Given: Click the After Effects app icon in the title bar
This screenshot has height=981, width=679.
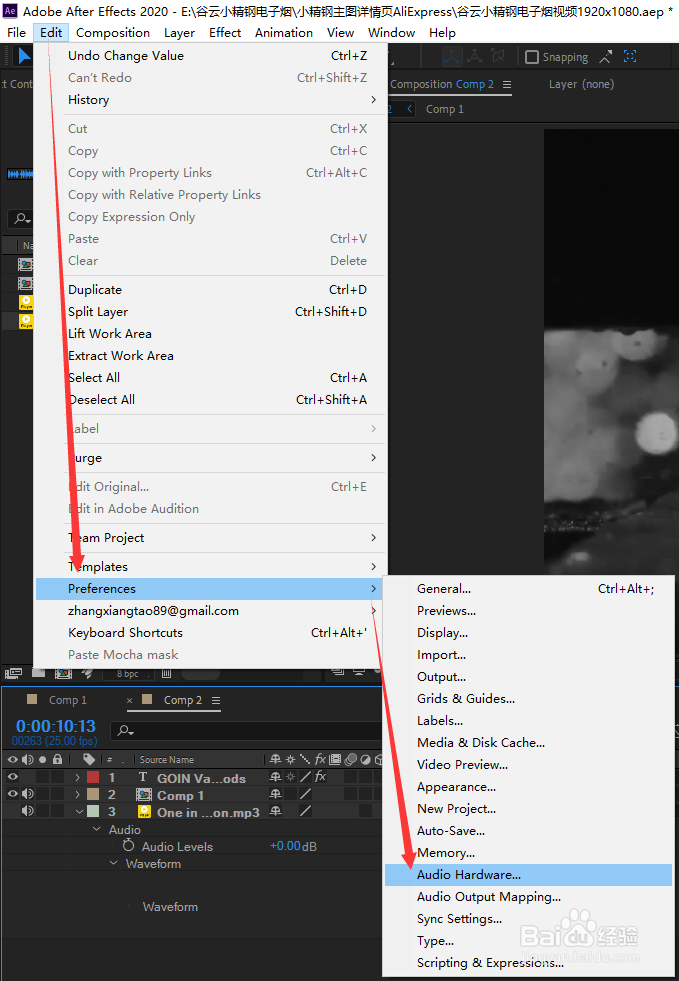Looking at the screenshot, I should 10,11.
